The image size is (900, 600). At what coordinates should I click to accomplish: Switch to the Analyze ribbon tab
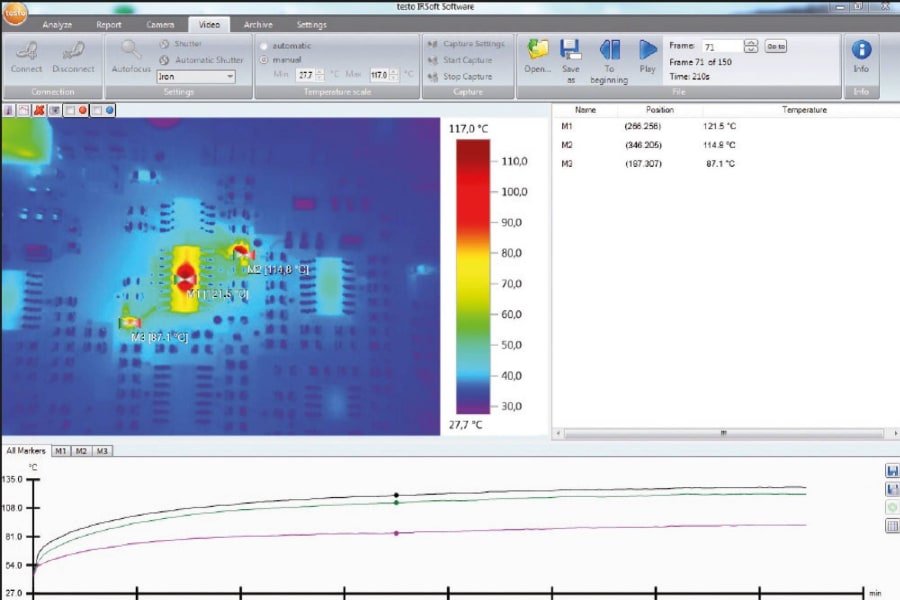coord(57,25)
